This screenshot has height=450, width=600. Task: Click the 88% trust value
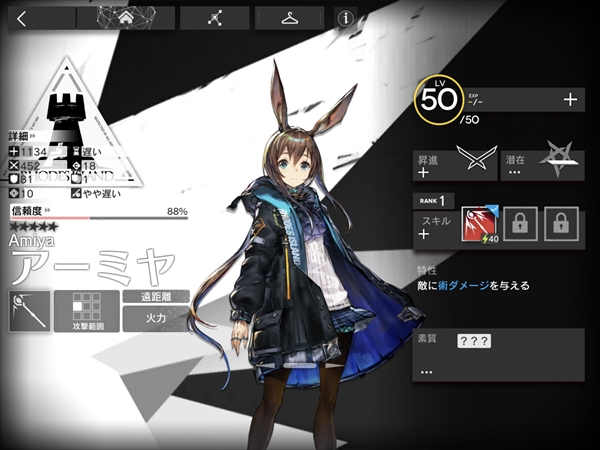pyautogui.click(x=177, y=211)
